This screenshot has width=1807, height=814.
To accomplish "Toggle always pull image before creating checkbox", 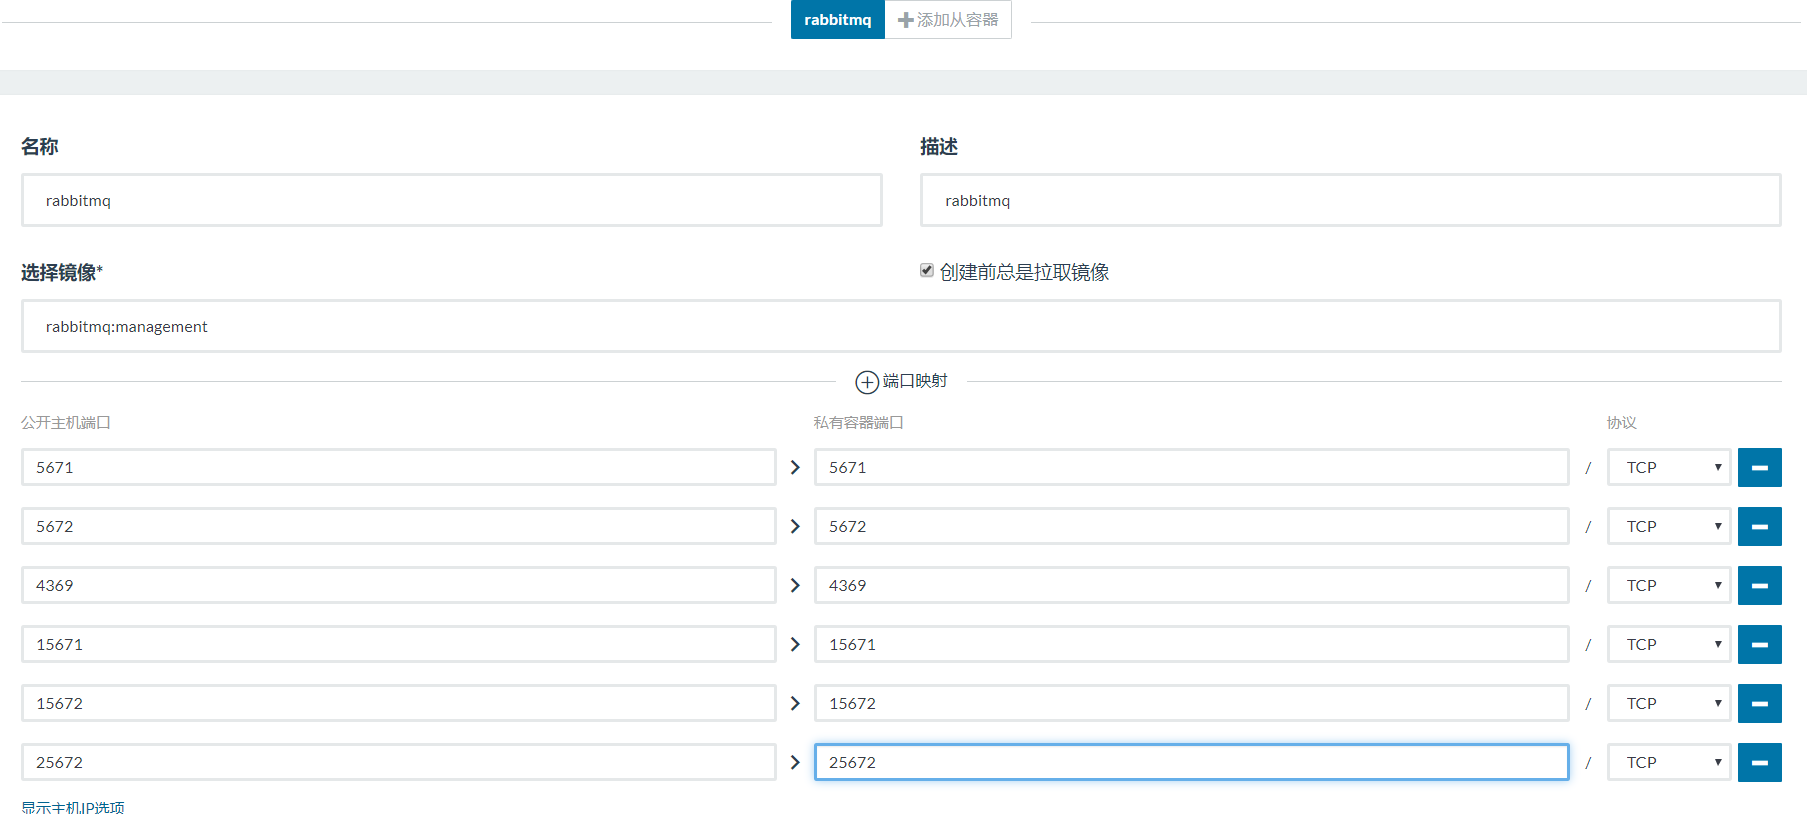I will 927,270.
